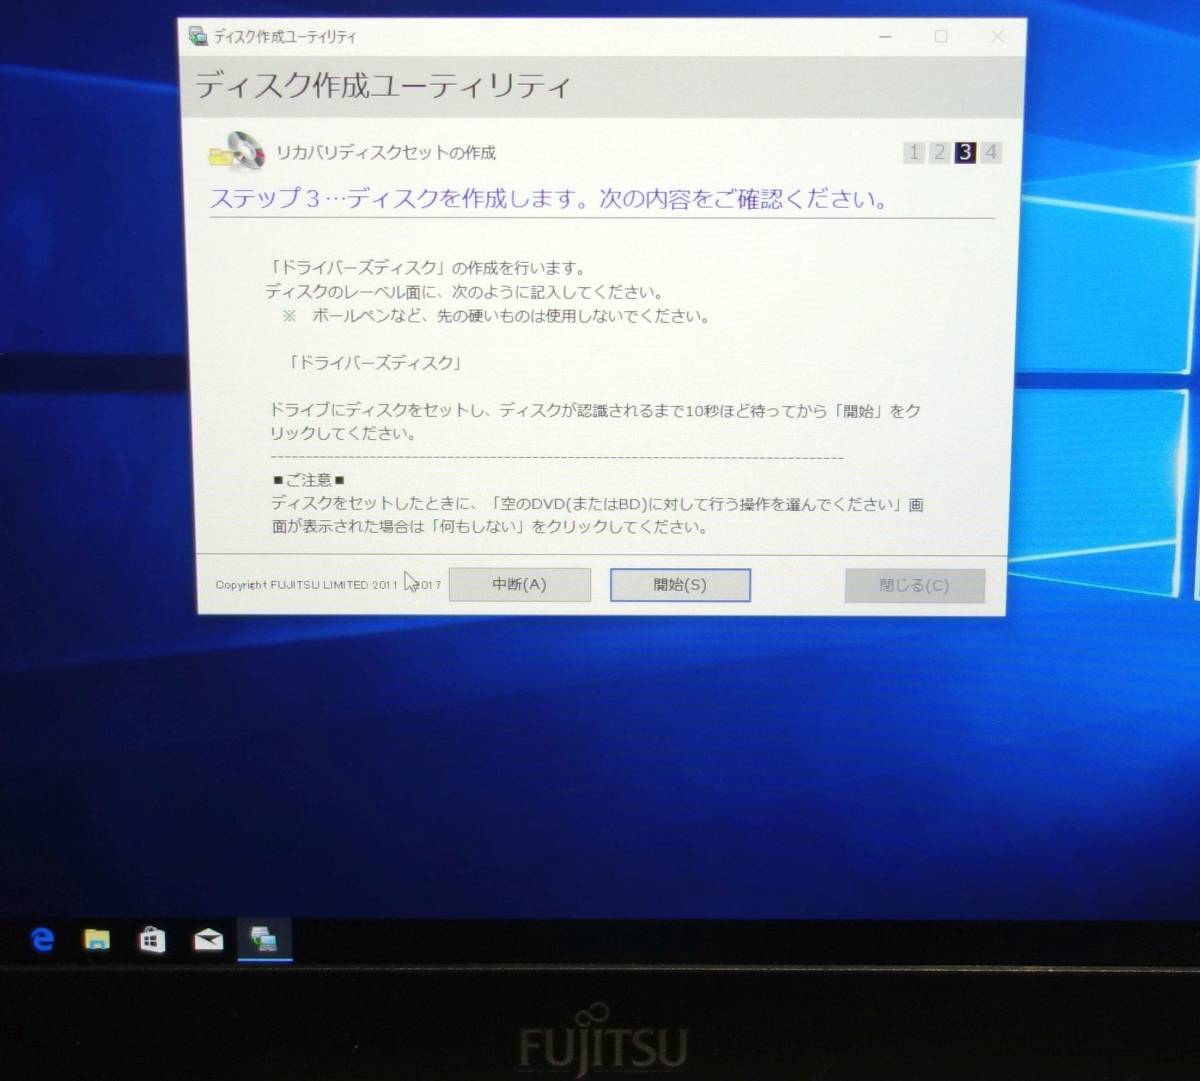The height and width of the screenshot is (1081, 1200).
Task: Maximize the ディスク作成ユーティリティ window
Action: [x=941, y=37]
